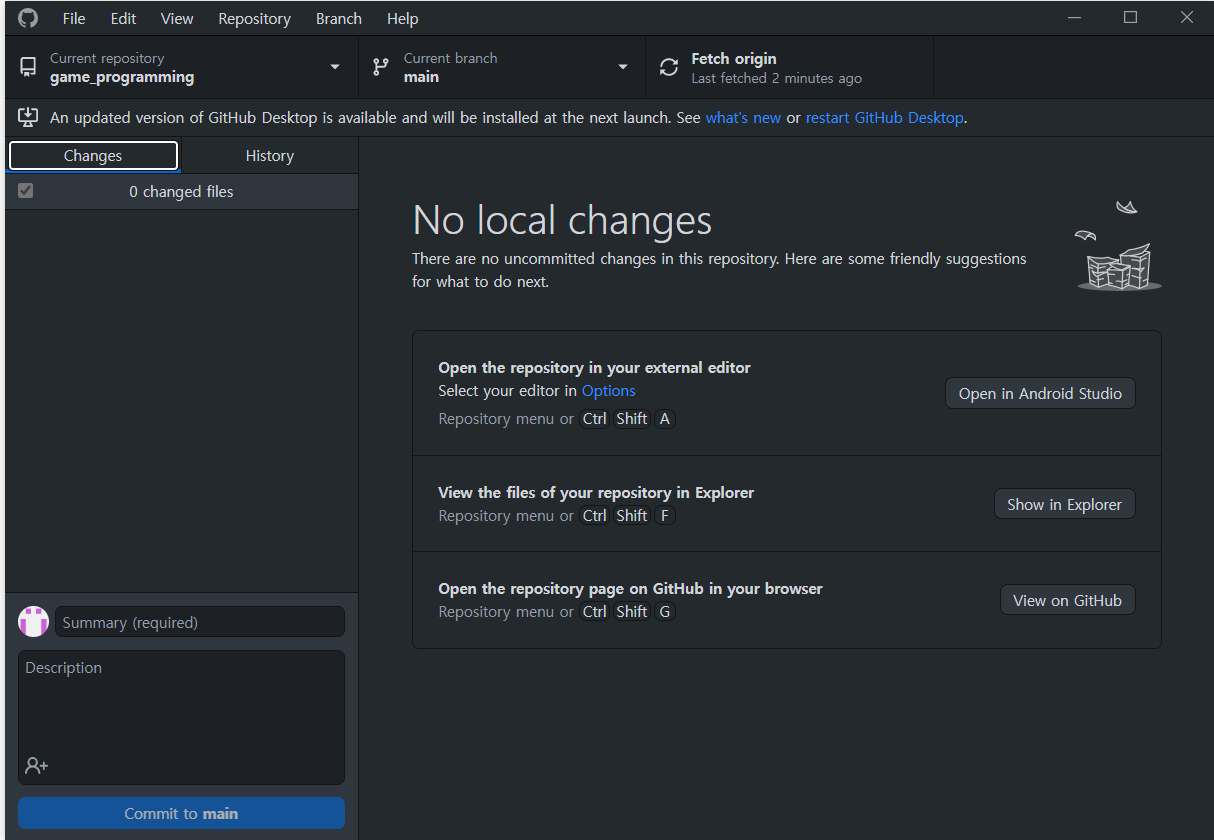Image resolution: width=1214 pixels, height=840 pixels.
Task: Click the branch icon next to main
Action: [x=381, y=67]
